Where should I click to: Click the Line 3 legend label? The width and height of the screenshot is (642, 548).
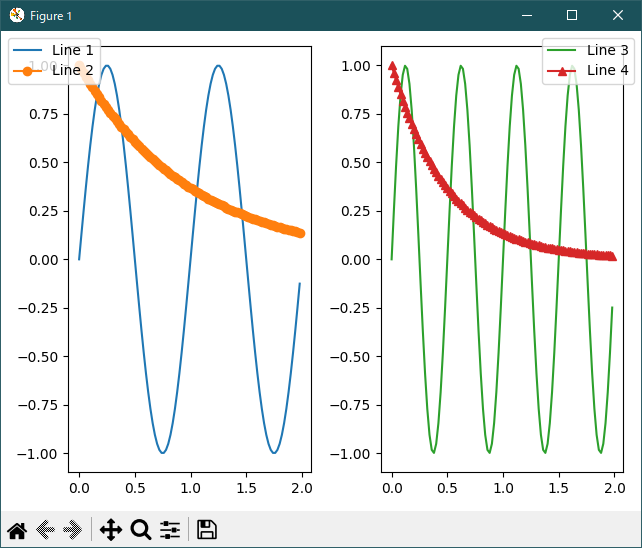(x=608, y=50)
